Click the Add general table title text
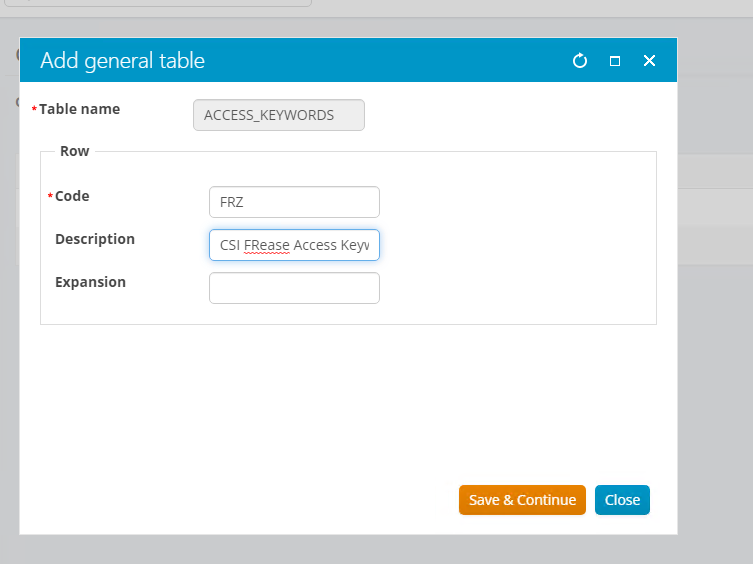Screen dimensions: 753x564 point(122,61)
